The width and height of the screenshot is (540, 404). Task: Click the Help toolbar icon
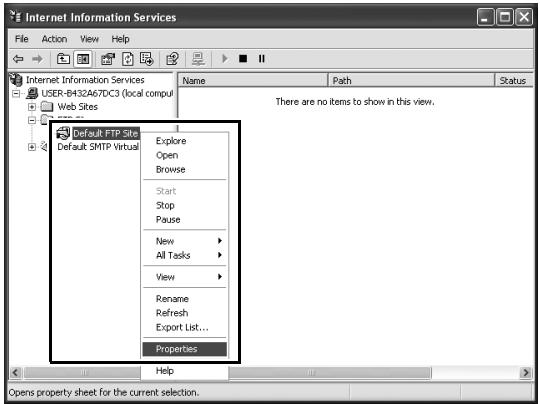[172, 59]
